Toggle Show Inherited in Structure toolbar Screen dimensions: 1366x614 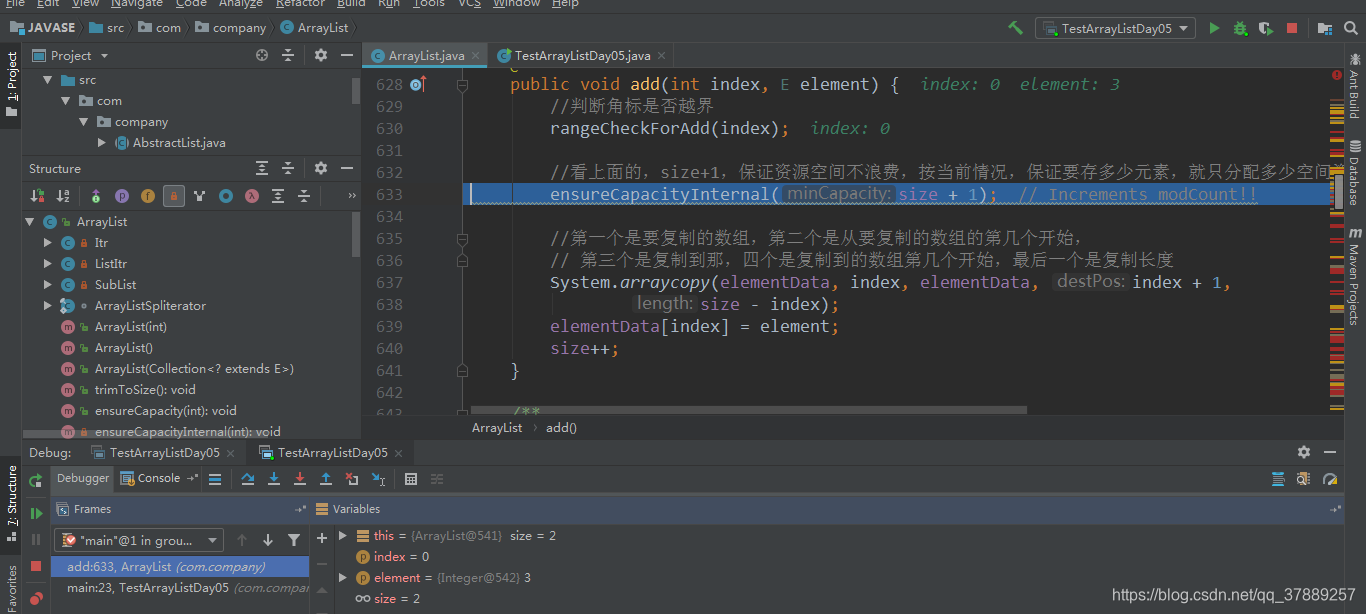[96, 196]
